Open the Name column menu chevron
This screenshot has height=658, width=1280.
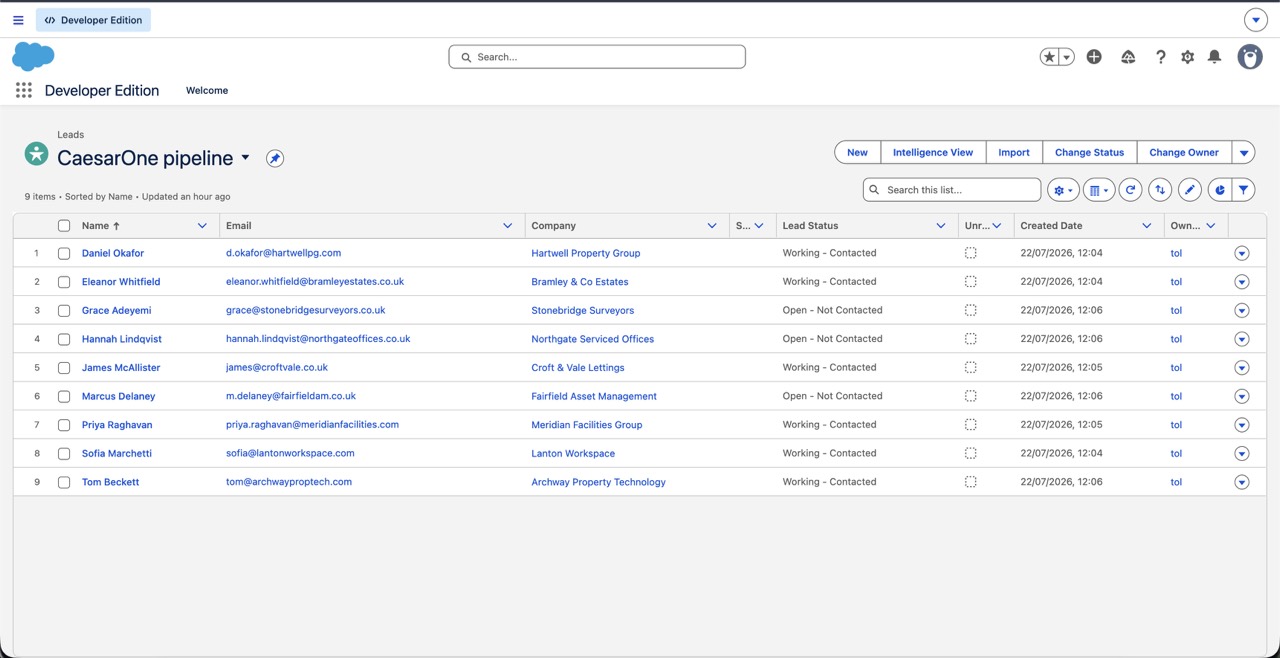(x=202, y=226)
